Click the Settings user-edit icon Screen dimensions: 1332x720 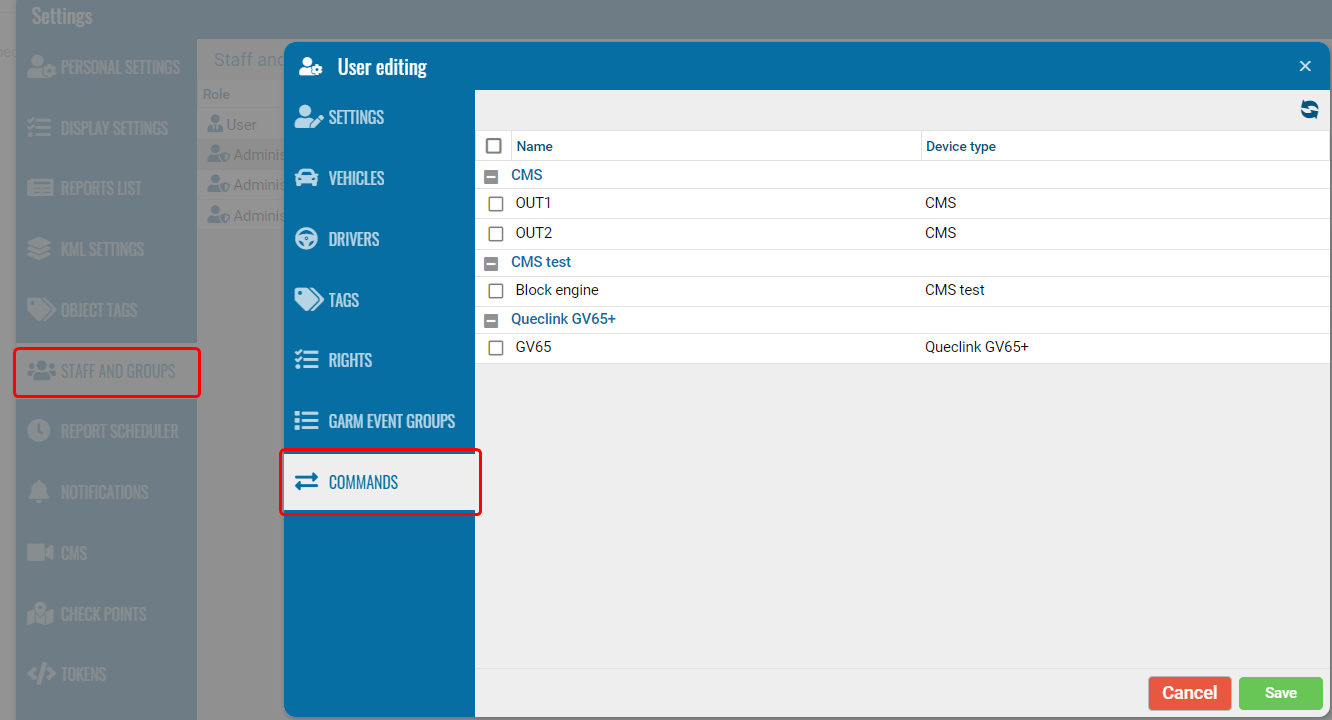coord(308,117)
